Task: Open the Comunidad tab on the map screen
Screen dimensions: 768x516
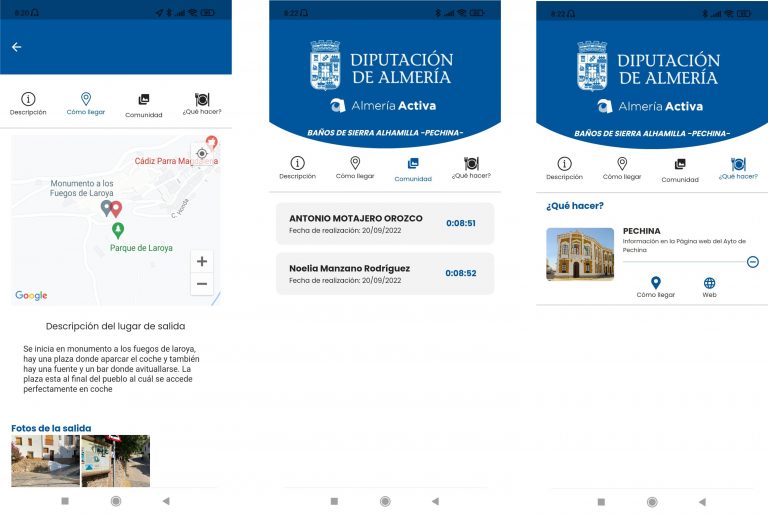Action: [143, 104]
